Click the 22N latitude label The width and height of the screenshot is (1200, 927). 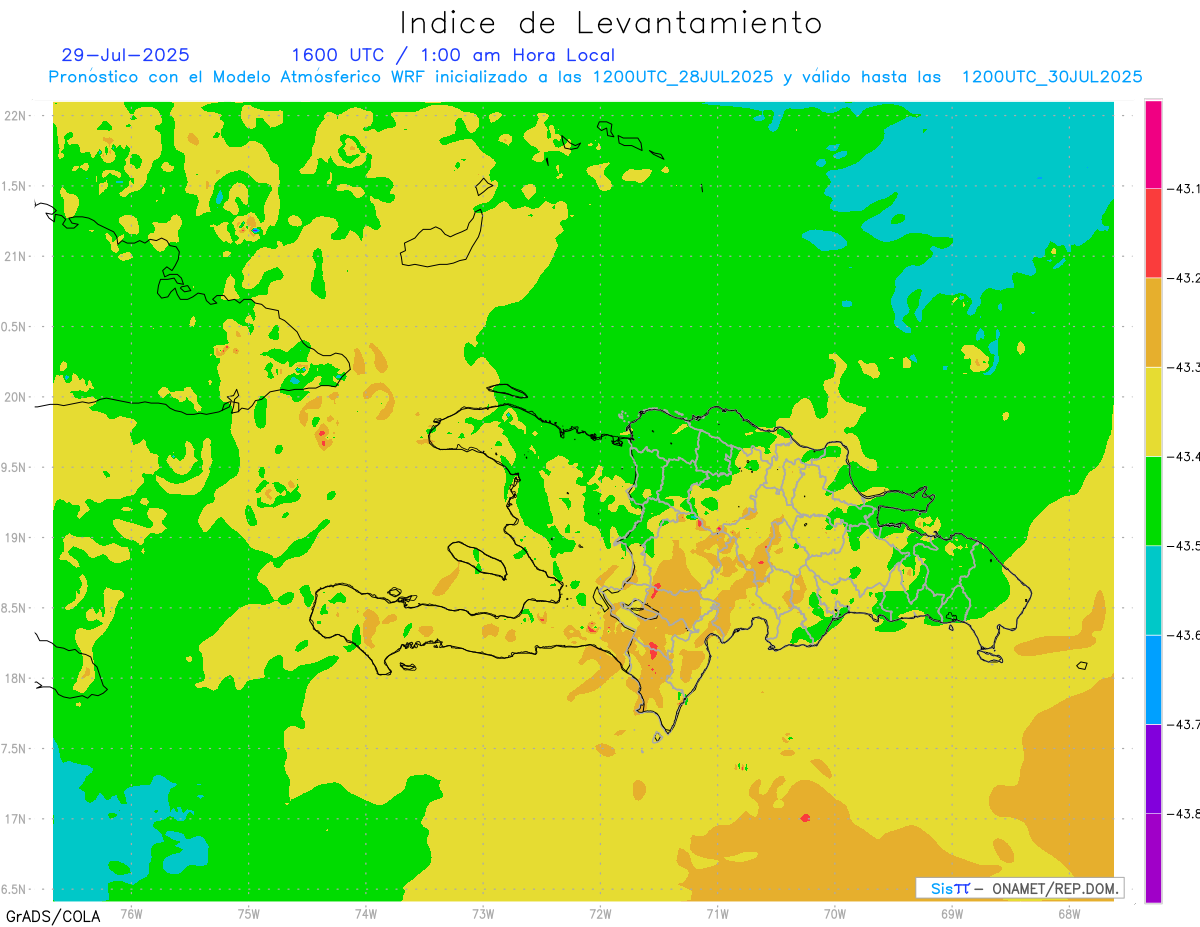(17, 116)
